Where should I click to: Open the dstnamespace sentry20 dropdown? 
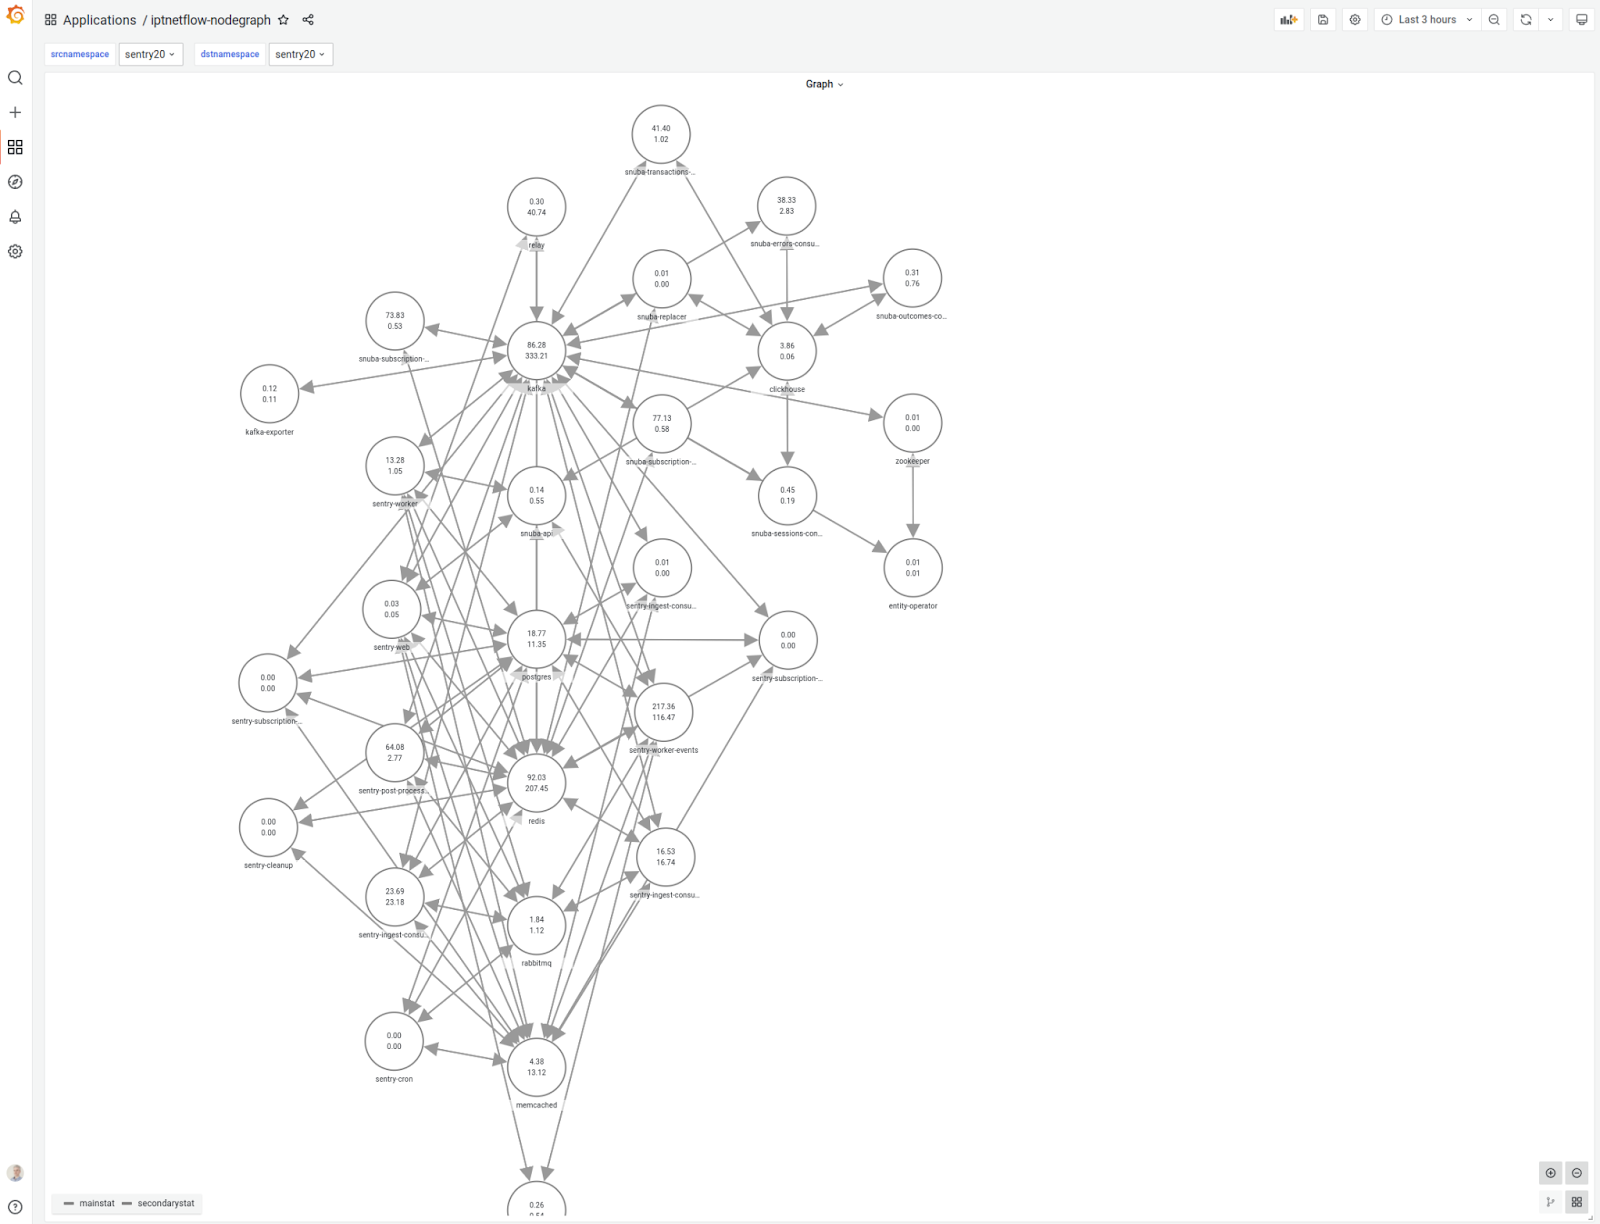click(300, 55)
